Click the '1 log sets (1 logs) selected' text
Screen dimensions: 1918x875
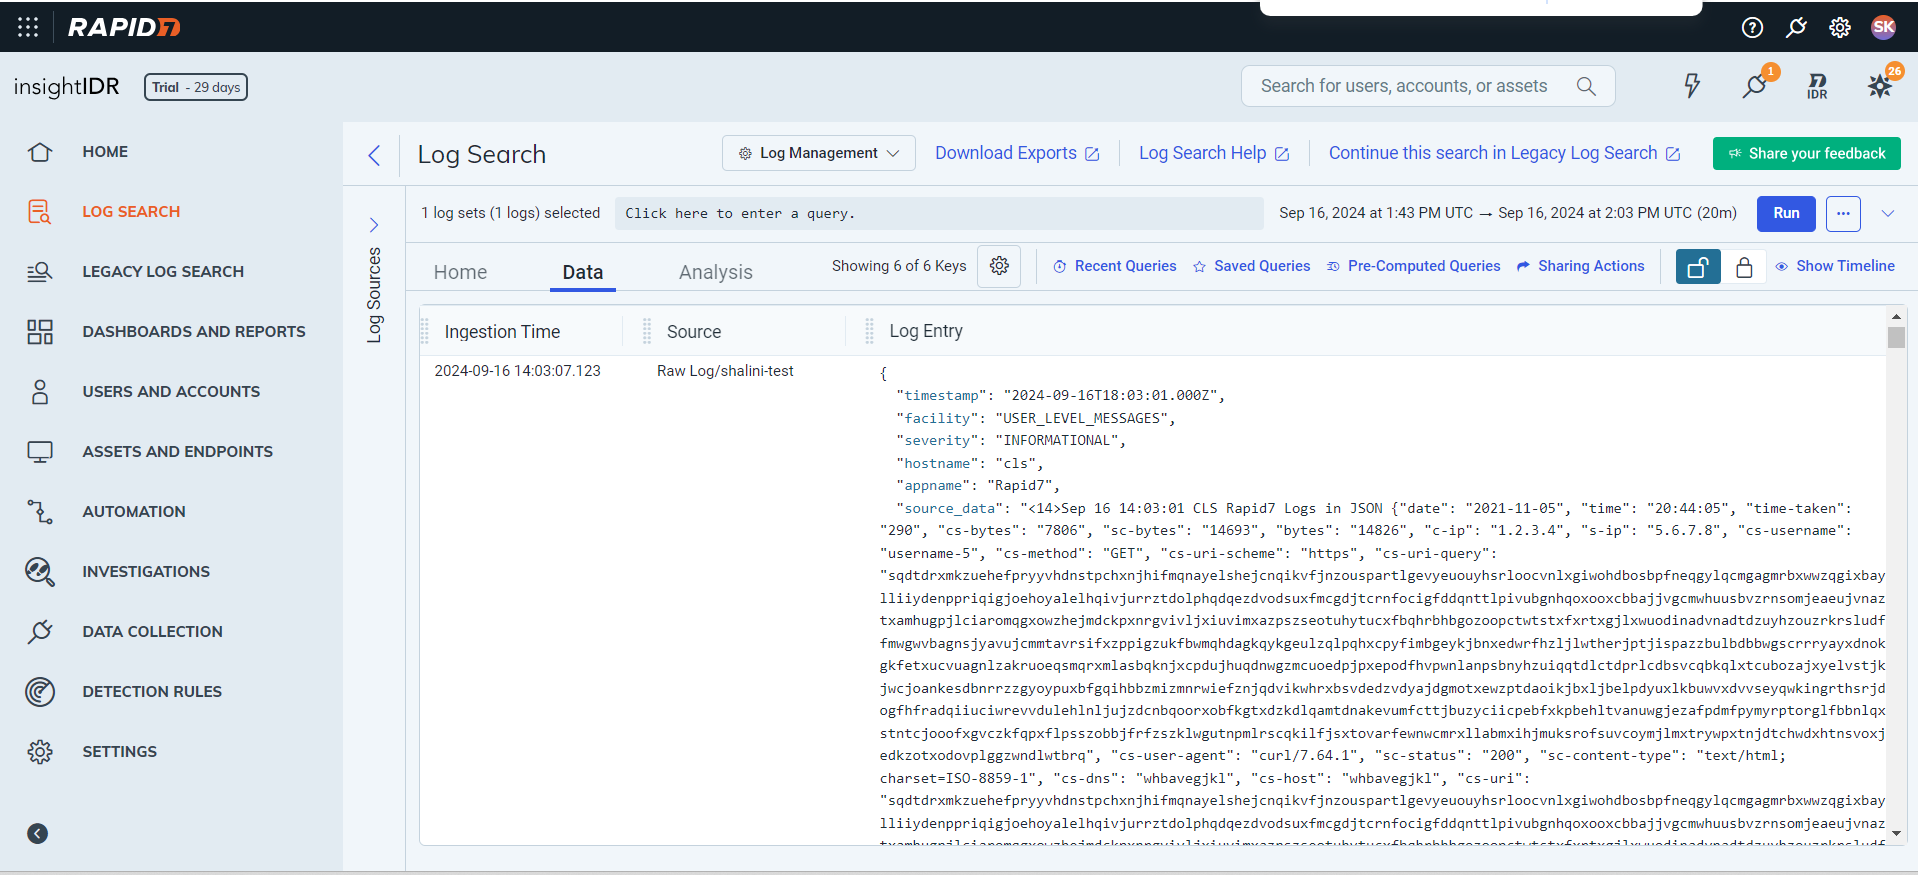(x=510, y=213)
